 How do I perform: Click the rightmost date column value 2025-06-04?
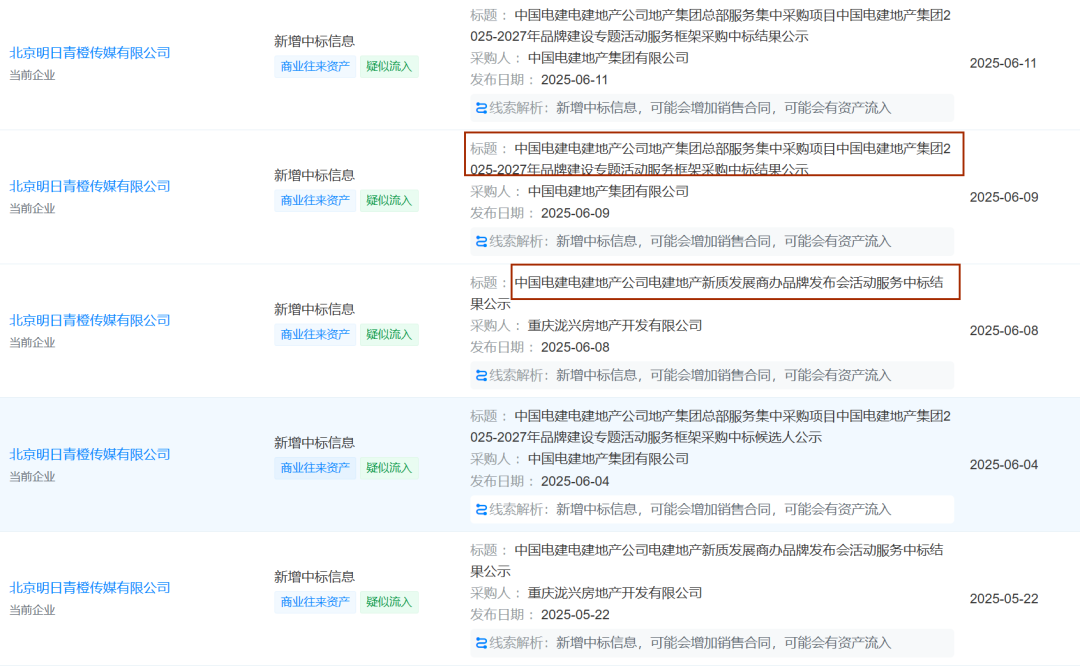coord(1004,465)
